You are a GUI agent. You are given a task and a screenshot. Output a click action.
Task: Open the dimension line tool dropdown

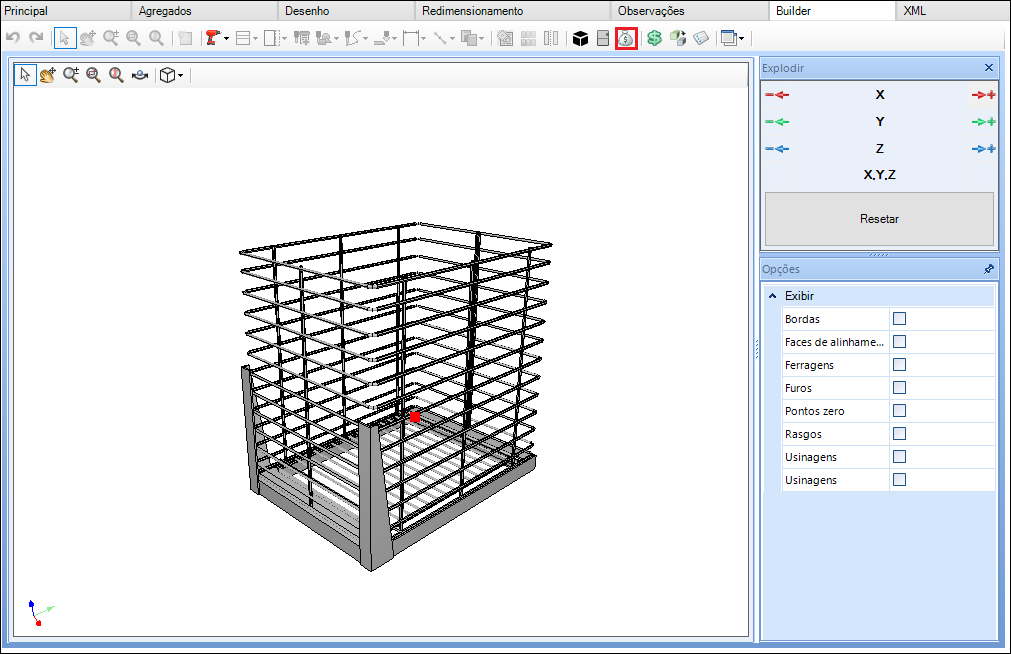pyautogui.click(x=423, y=39)
